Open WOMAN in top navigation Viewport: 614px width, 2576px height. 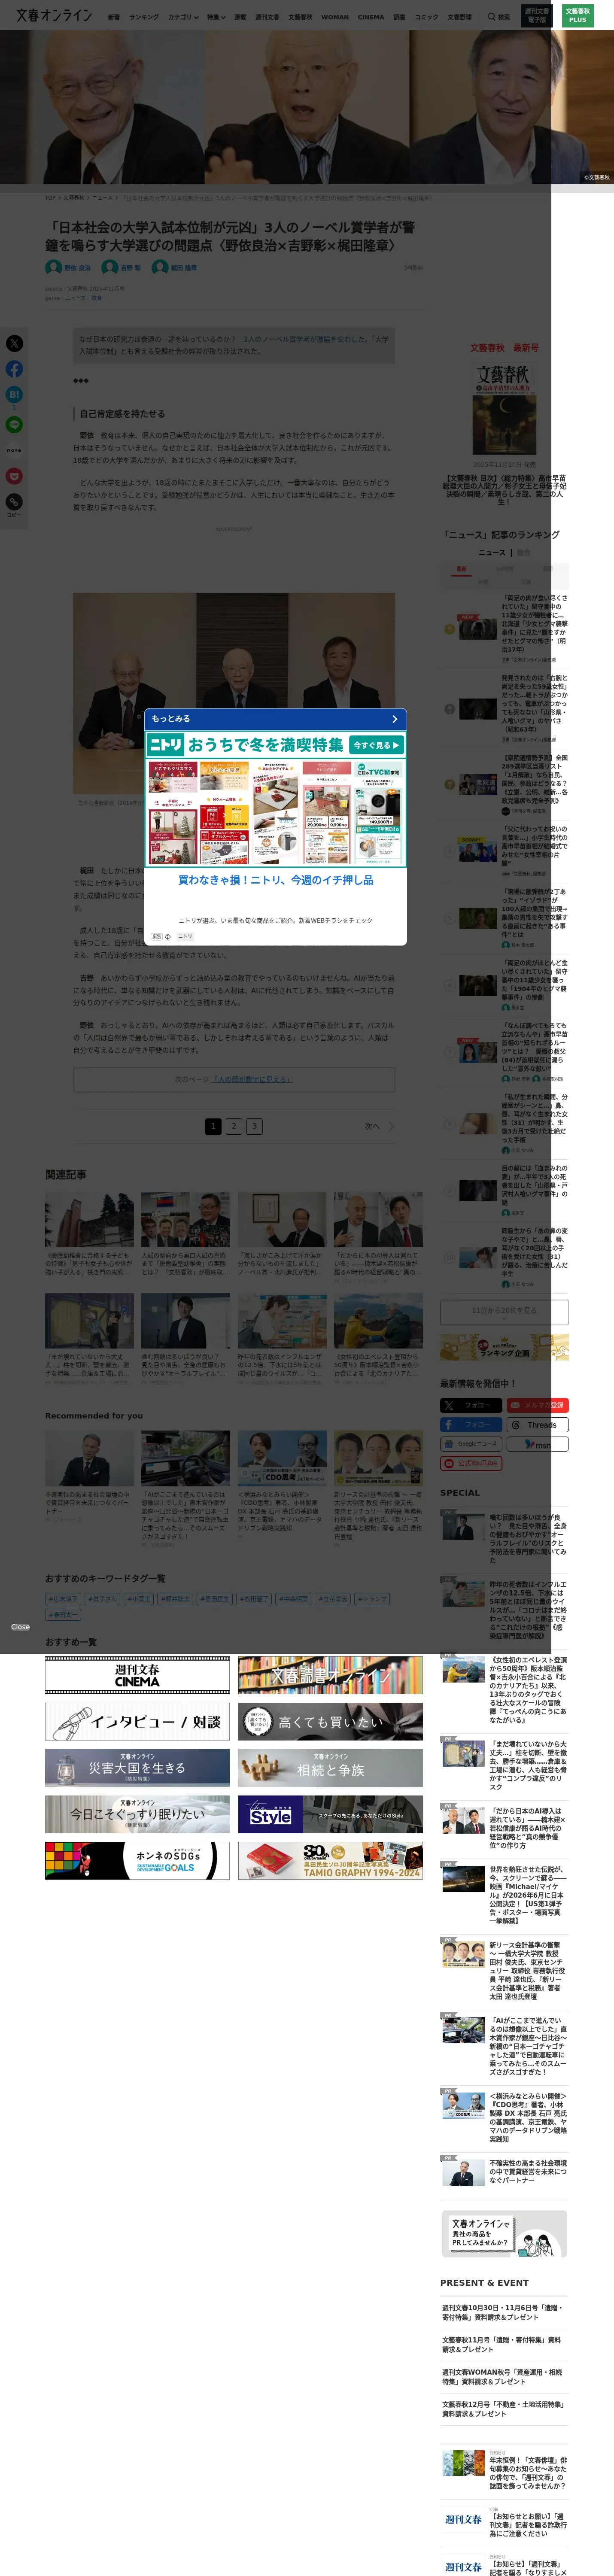335,17
